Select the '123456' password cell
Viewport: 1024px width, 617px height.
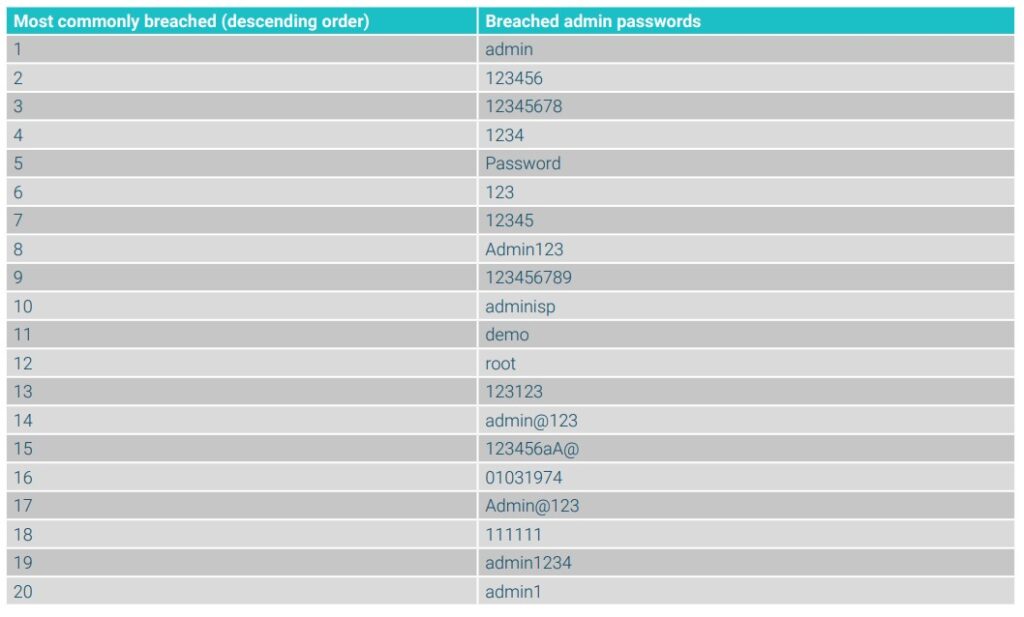(x=746, y=78)
